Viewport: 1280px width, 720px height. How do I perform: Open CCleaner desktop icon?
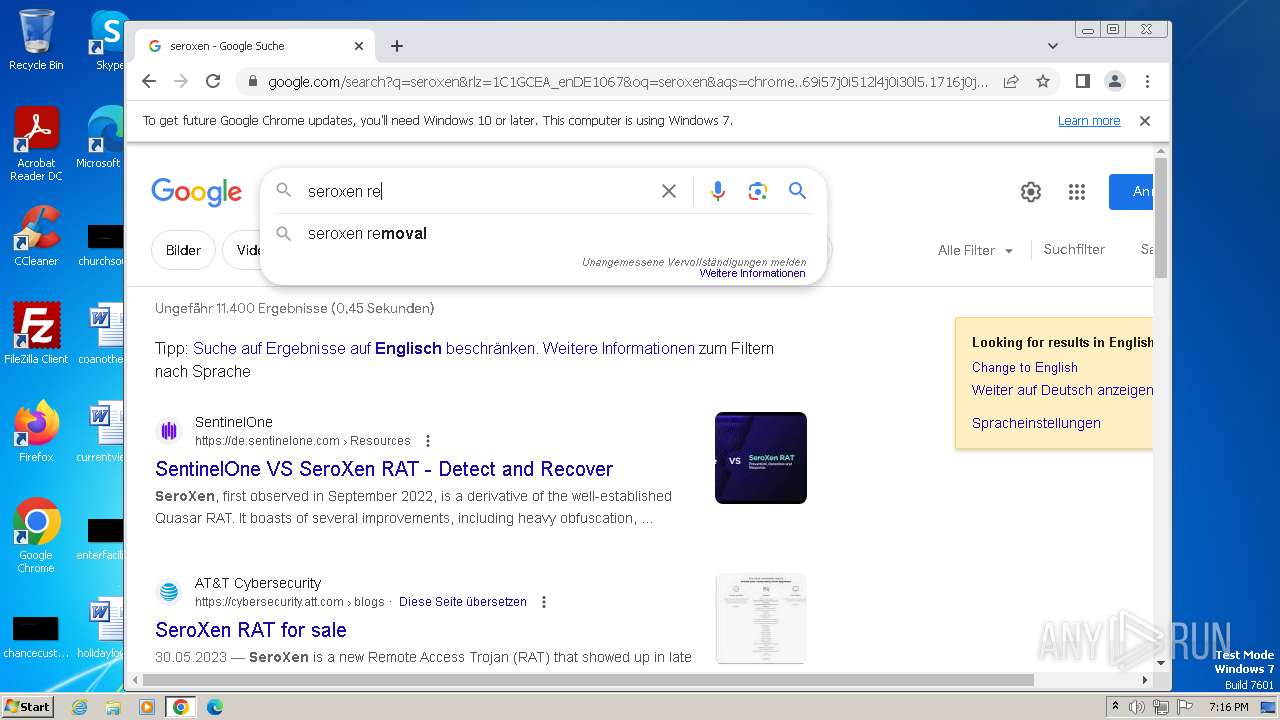[36, 236]
